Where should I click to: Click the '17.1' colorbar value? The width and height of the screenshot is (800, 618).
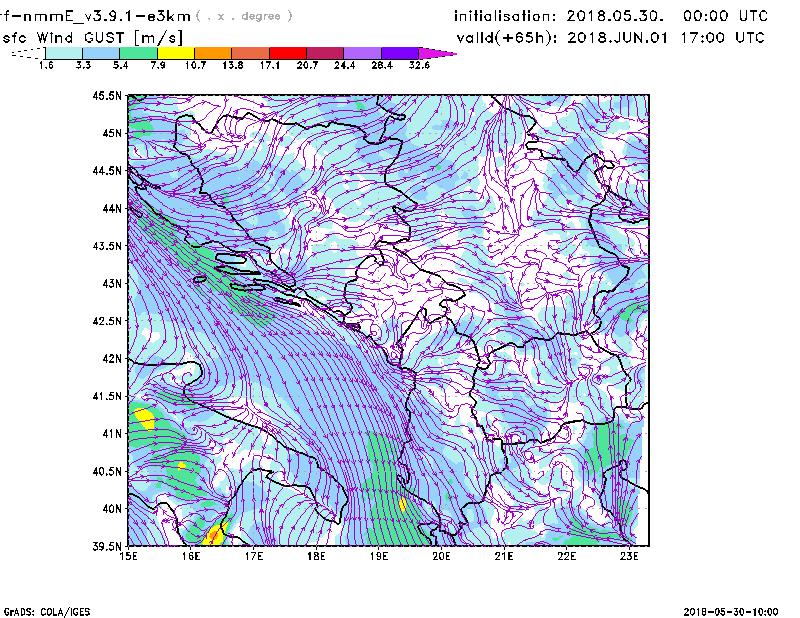point(270,65)
